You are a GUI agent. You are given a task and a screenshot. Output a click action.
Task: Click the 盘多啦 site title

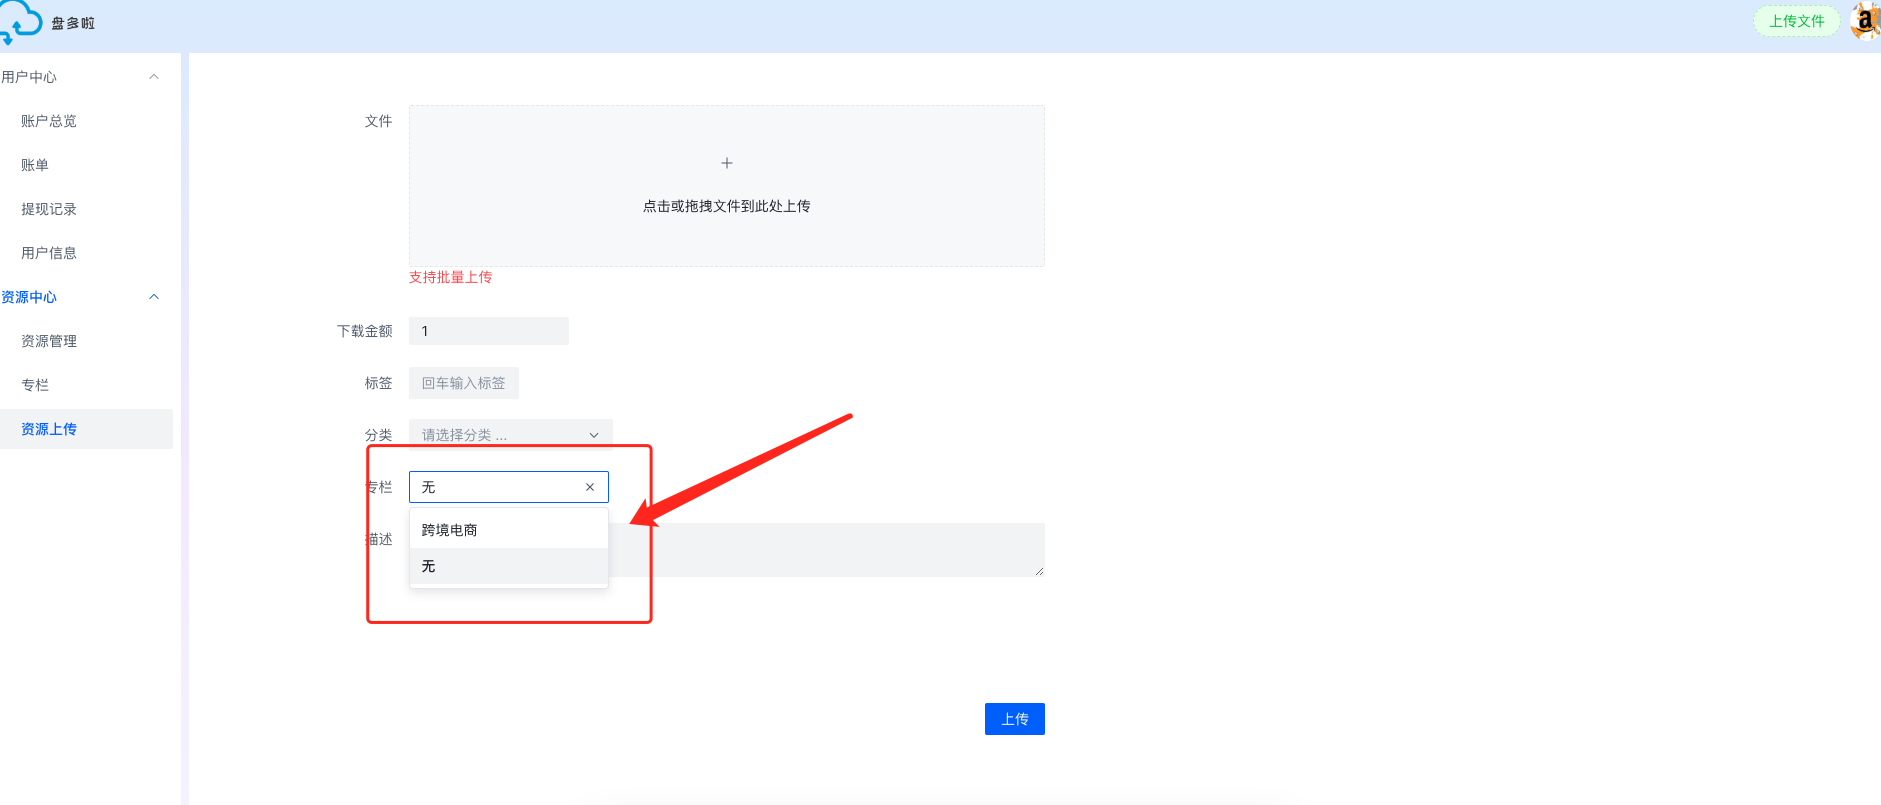click(73, 23)
